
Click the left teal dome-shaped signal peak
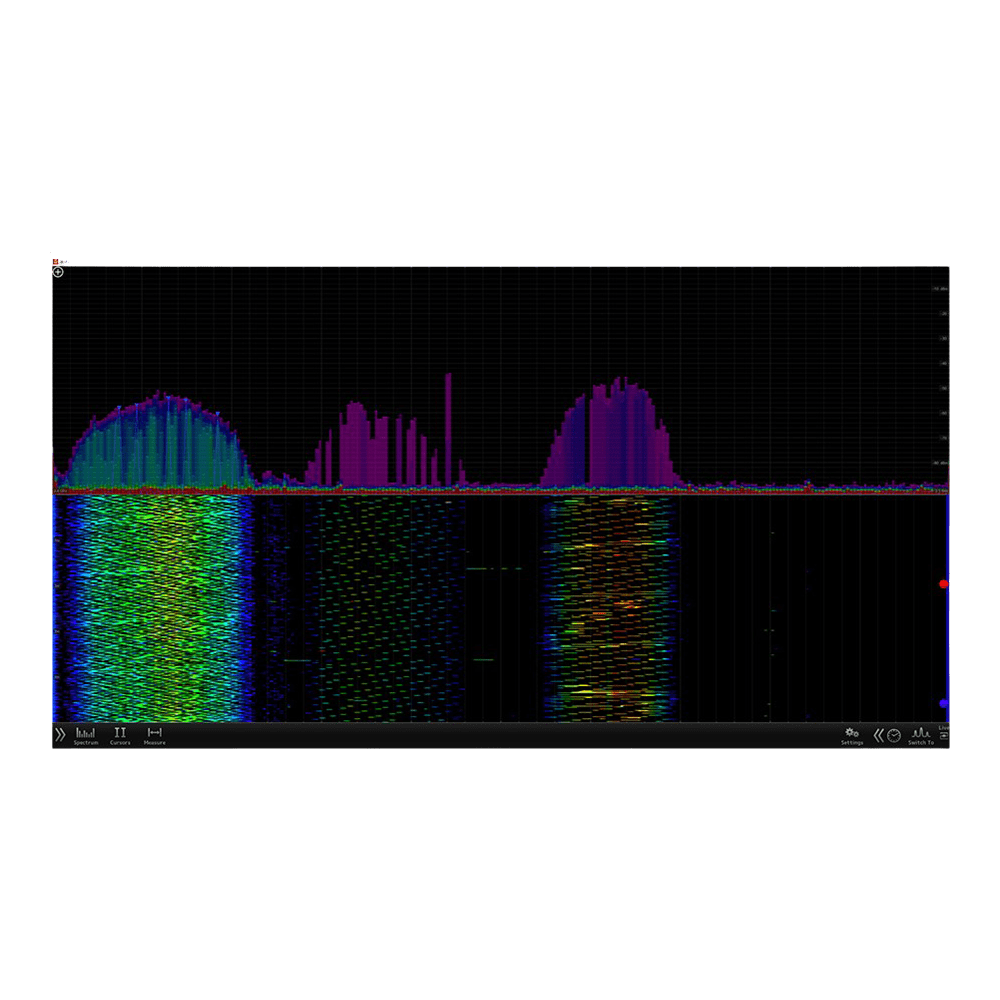157,440
